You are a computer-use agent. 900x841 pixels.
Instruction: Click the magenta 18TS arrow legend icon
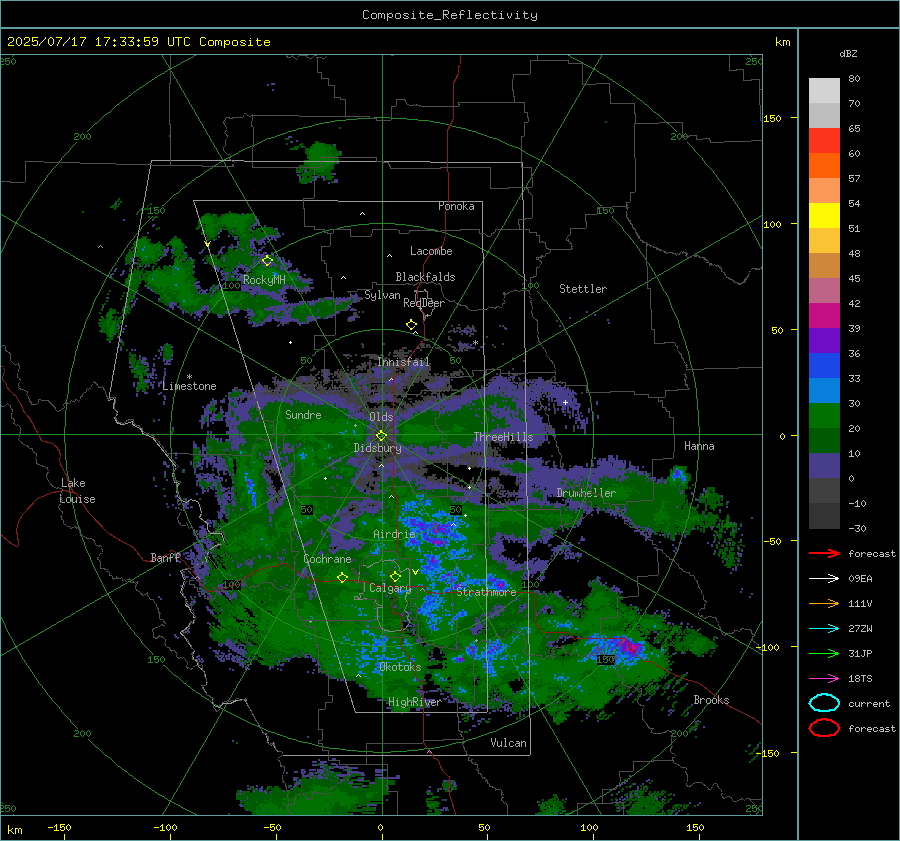tap(824, 679)
